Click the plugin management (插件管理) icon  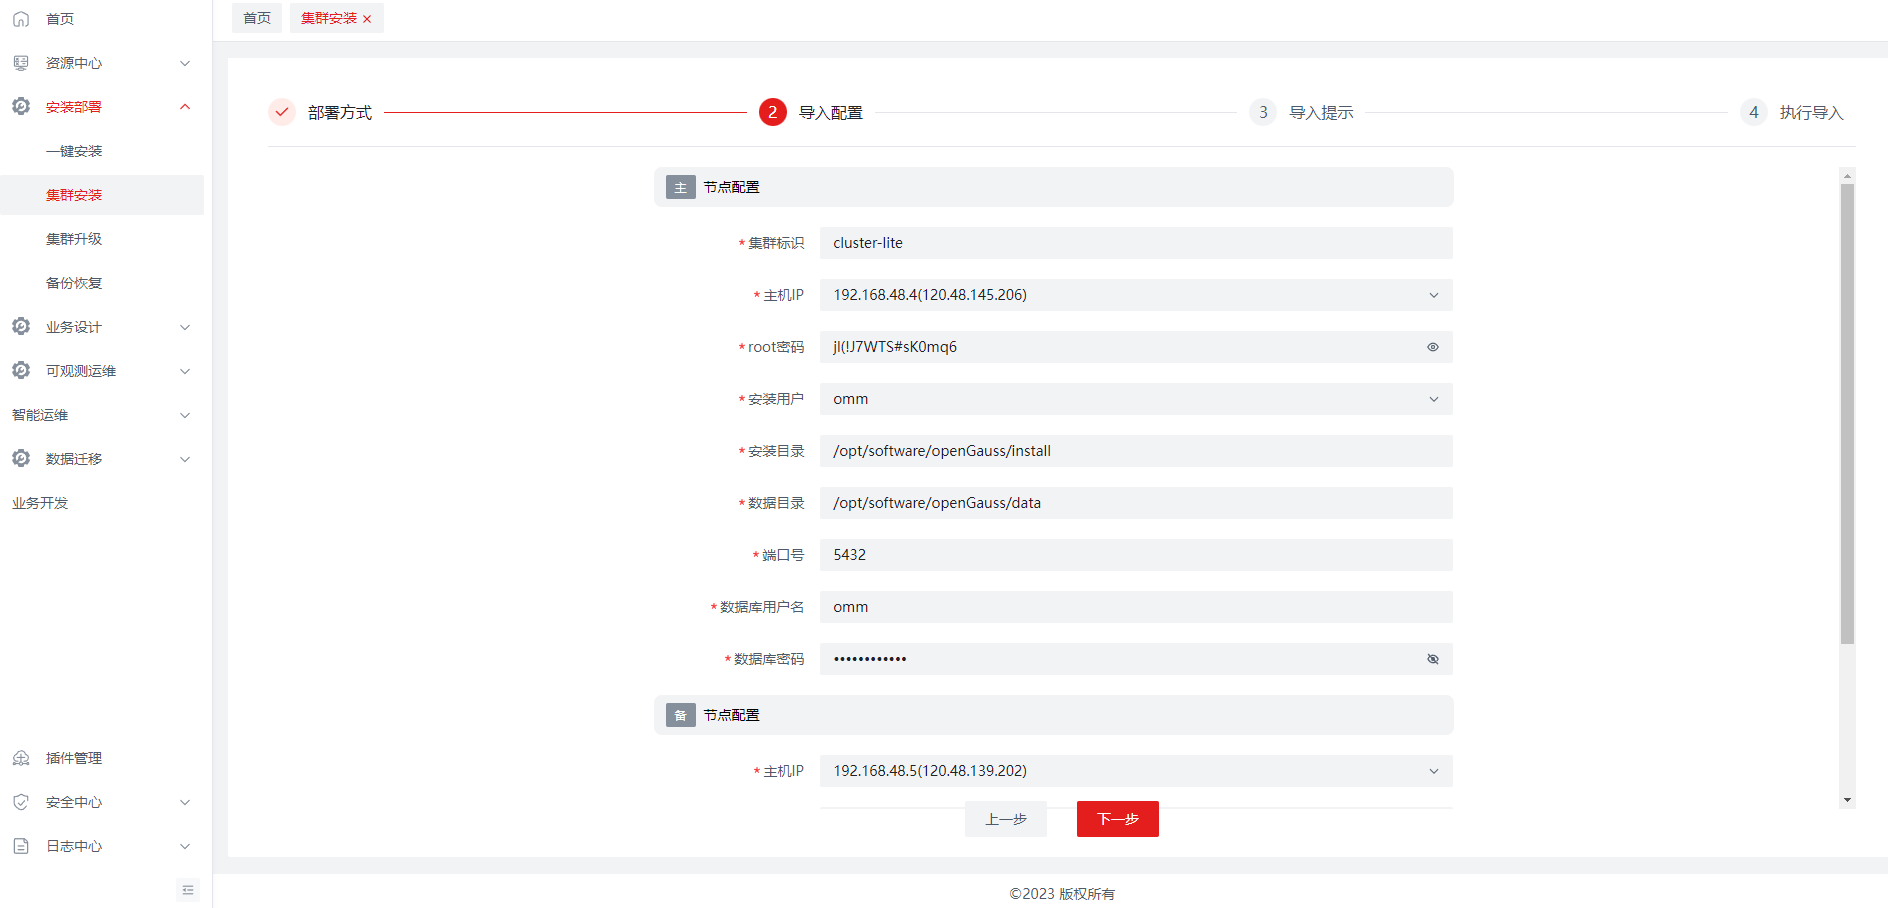click(21, 758)
